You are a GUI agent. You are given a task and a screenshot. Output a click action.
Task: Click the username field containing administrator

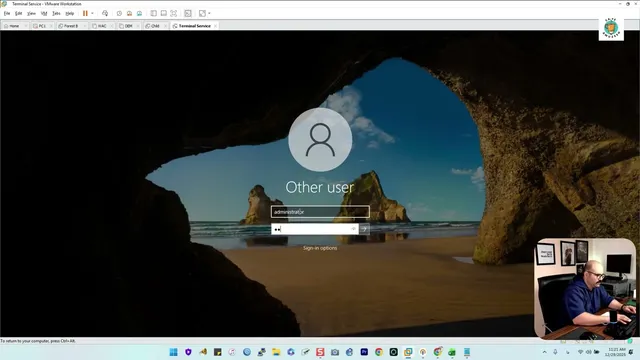(x=320, y=212)
